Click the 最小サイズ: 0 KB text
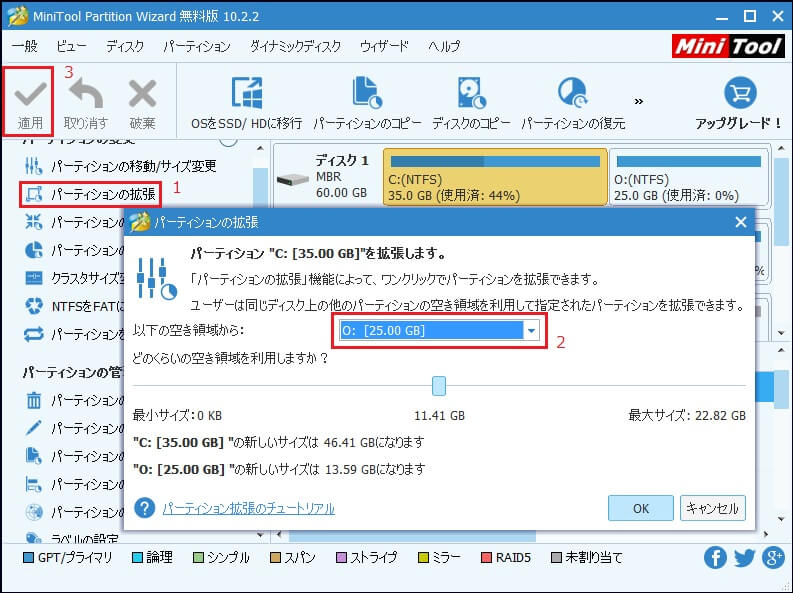 click(177, 416)
